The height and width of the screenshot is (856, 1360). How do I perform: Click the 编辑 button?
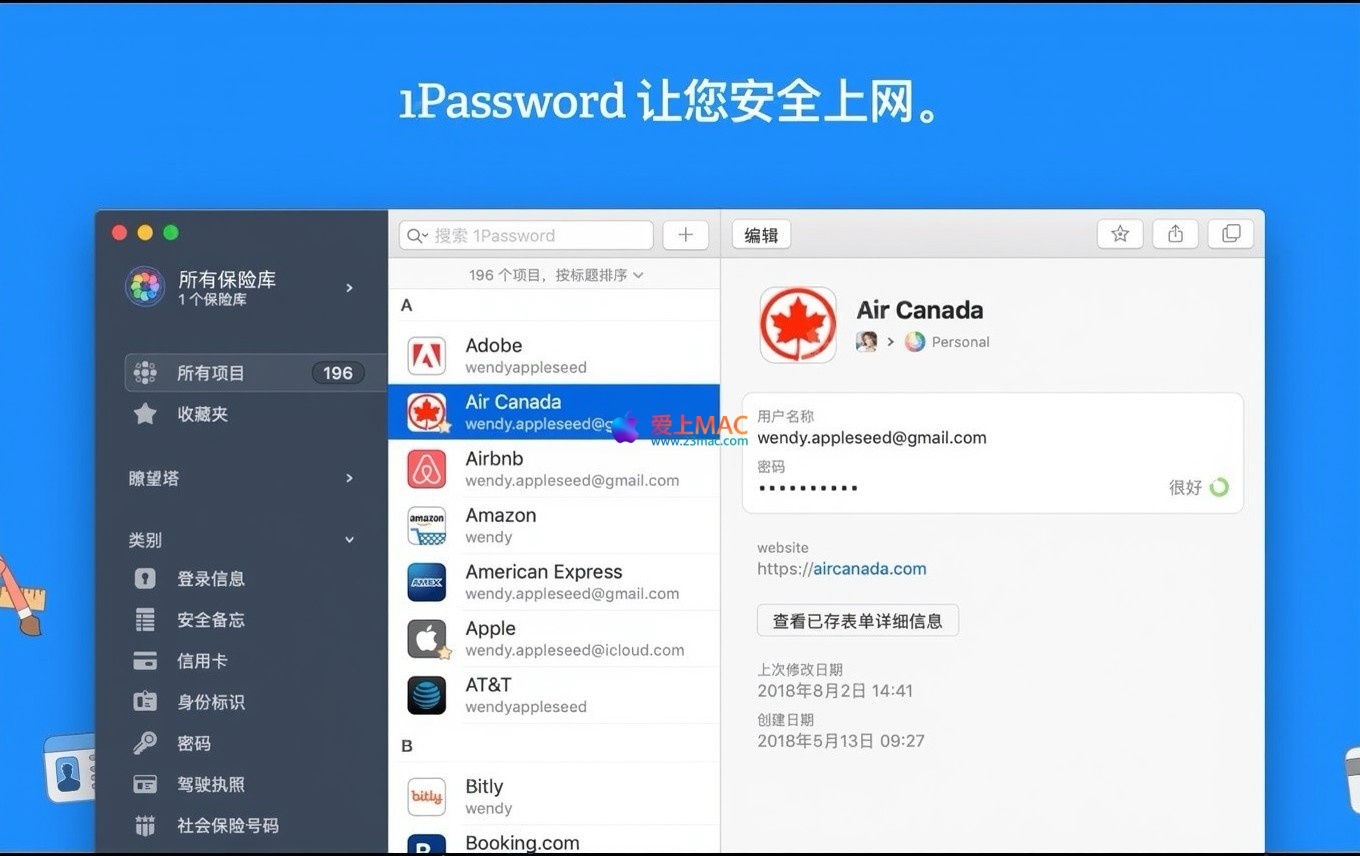(761, 235)
